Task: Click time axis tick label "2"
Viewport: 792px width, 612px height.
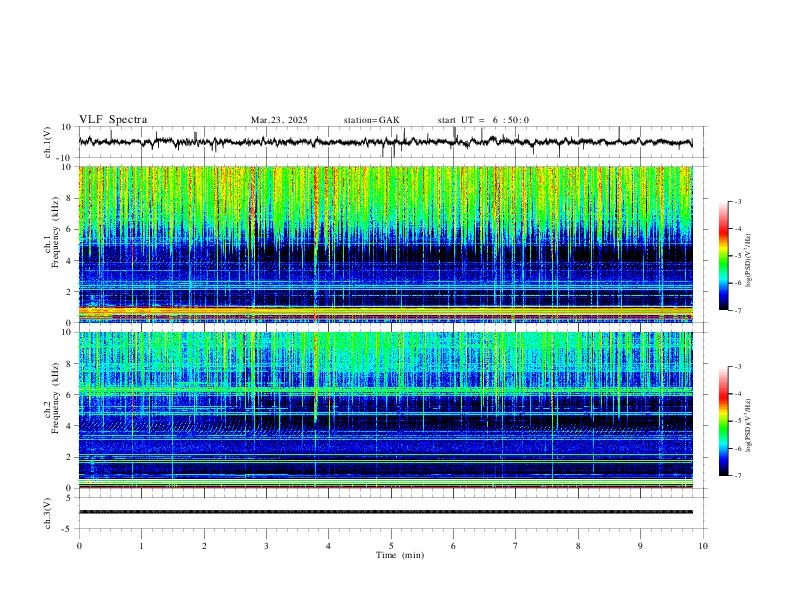Action: coord(204,546)
